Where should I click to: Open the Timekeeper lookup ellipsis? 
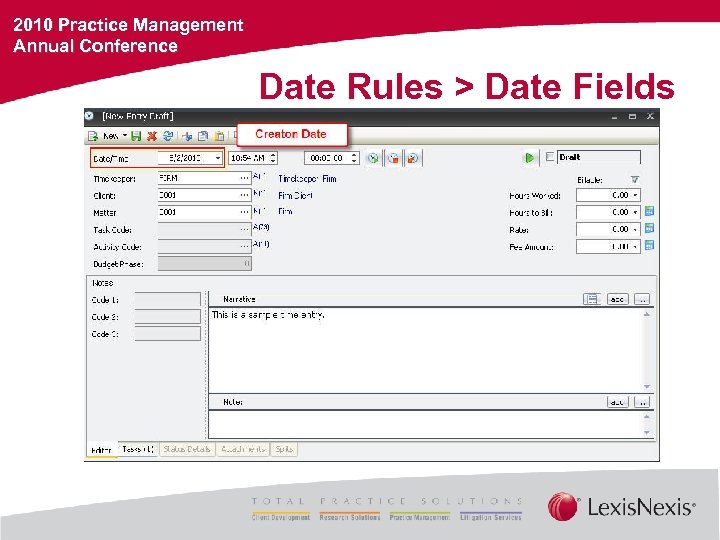244,178
